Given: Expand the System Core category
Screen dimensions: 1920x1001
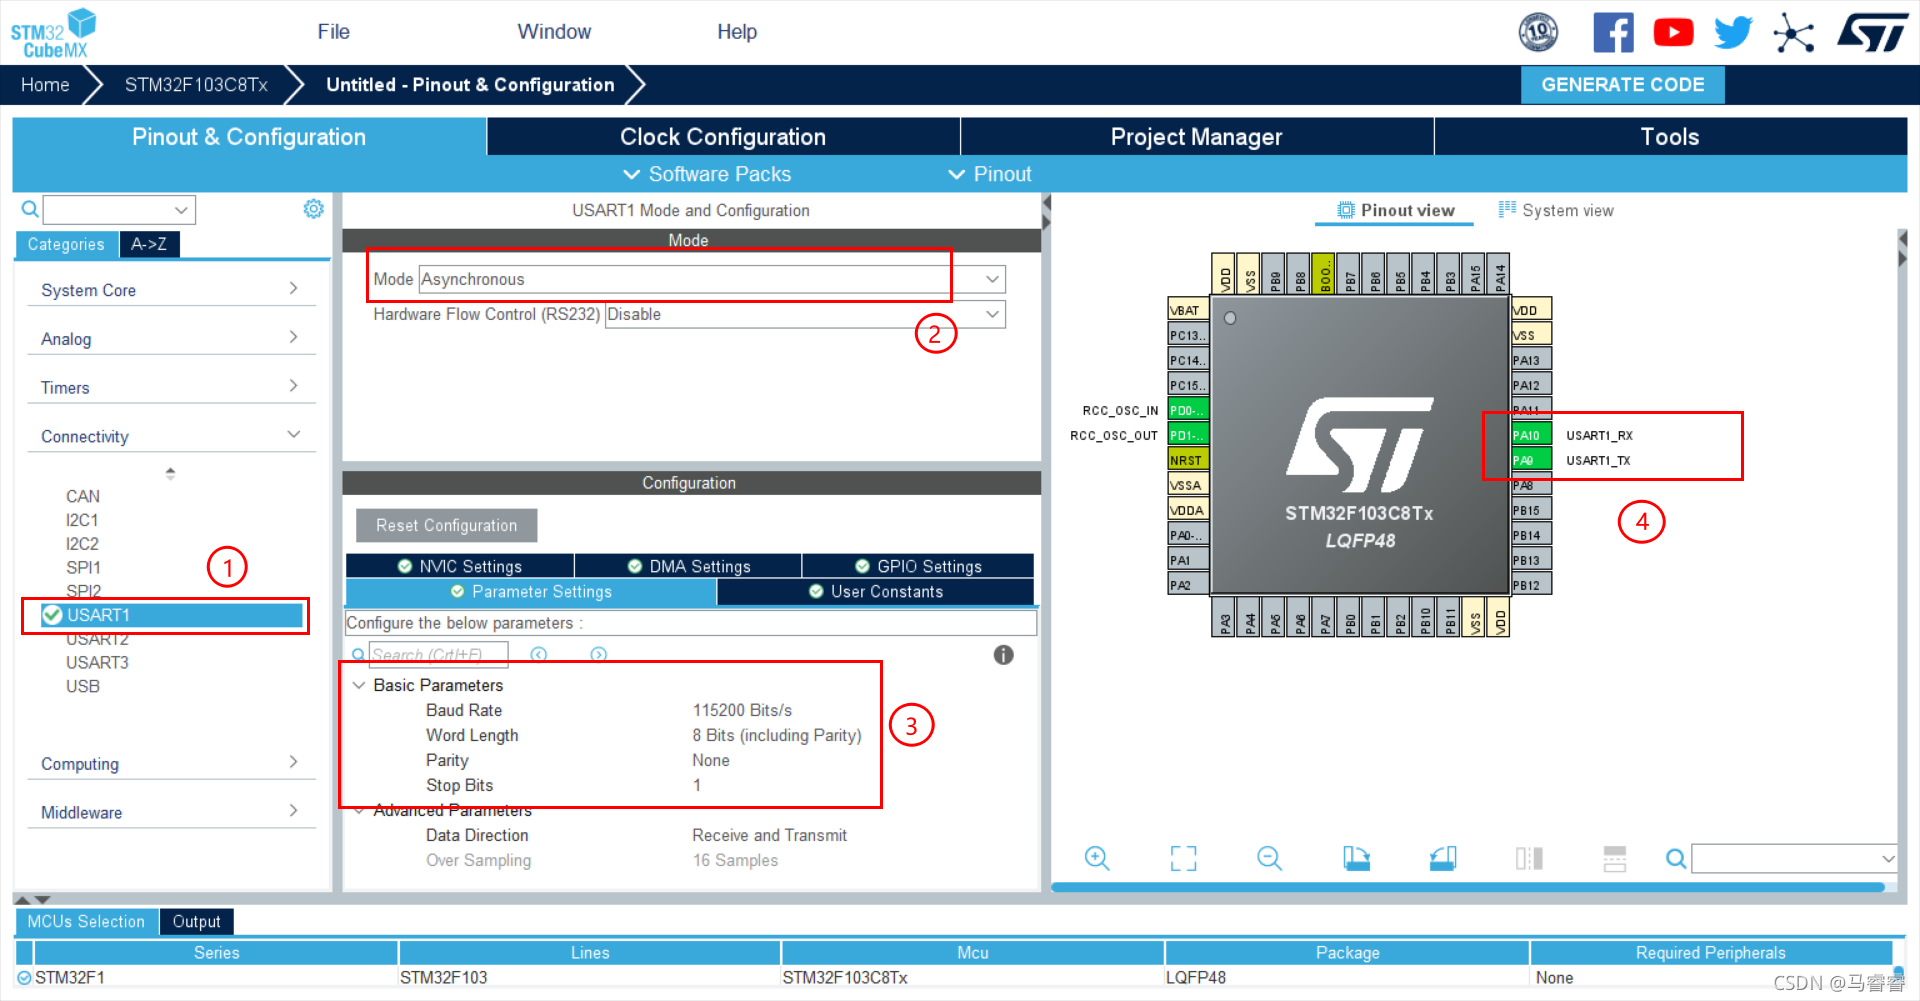Looking at the screenshot, I should [x=170, y=289].
